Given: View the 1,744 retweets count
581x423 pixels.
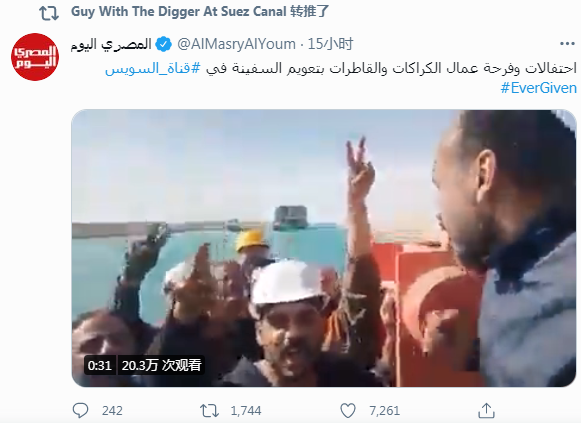Looking at the screenshot, I should pyautogui.click(x=246, y=411).
